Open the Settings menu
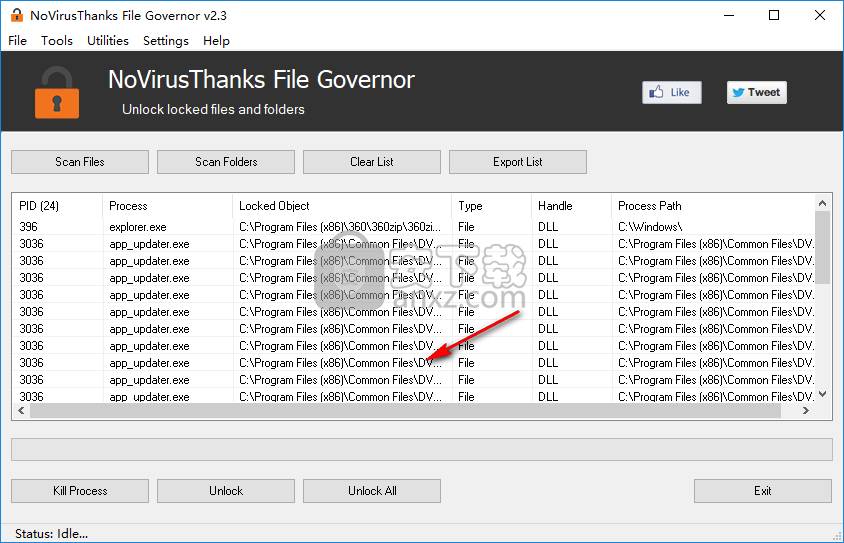This screenshot has width=844, height=543. 166,41
